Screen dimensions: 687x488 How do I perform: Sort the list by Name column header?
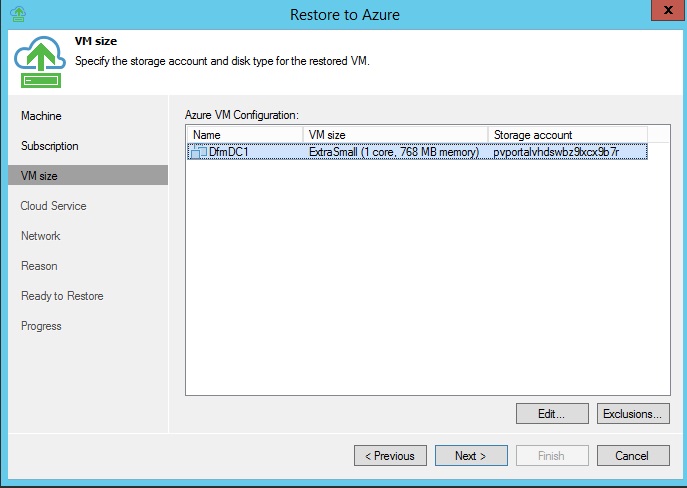(x=244, y=135)
